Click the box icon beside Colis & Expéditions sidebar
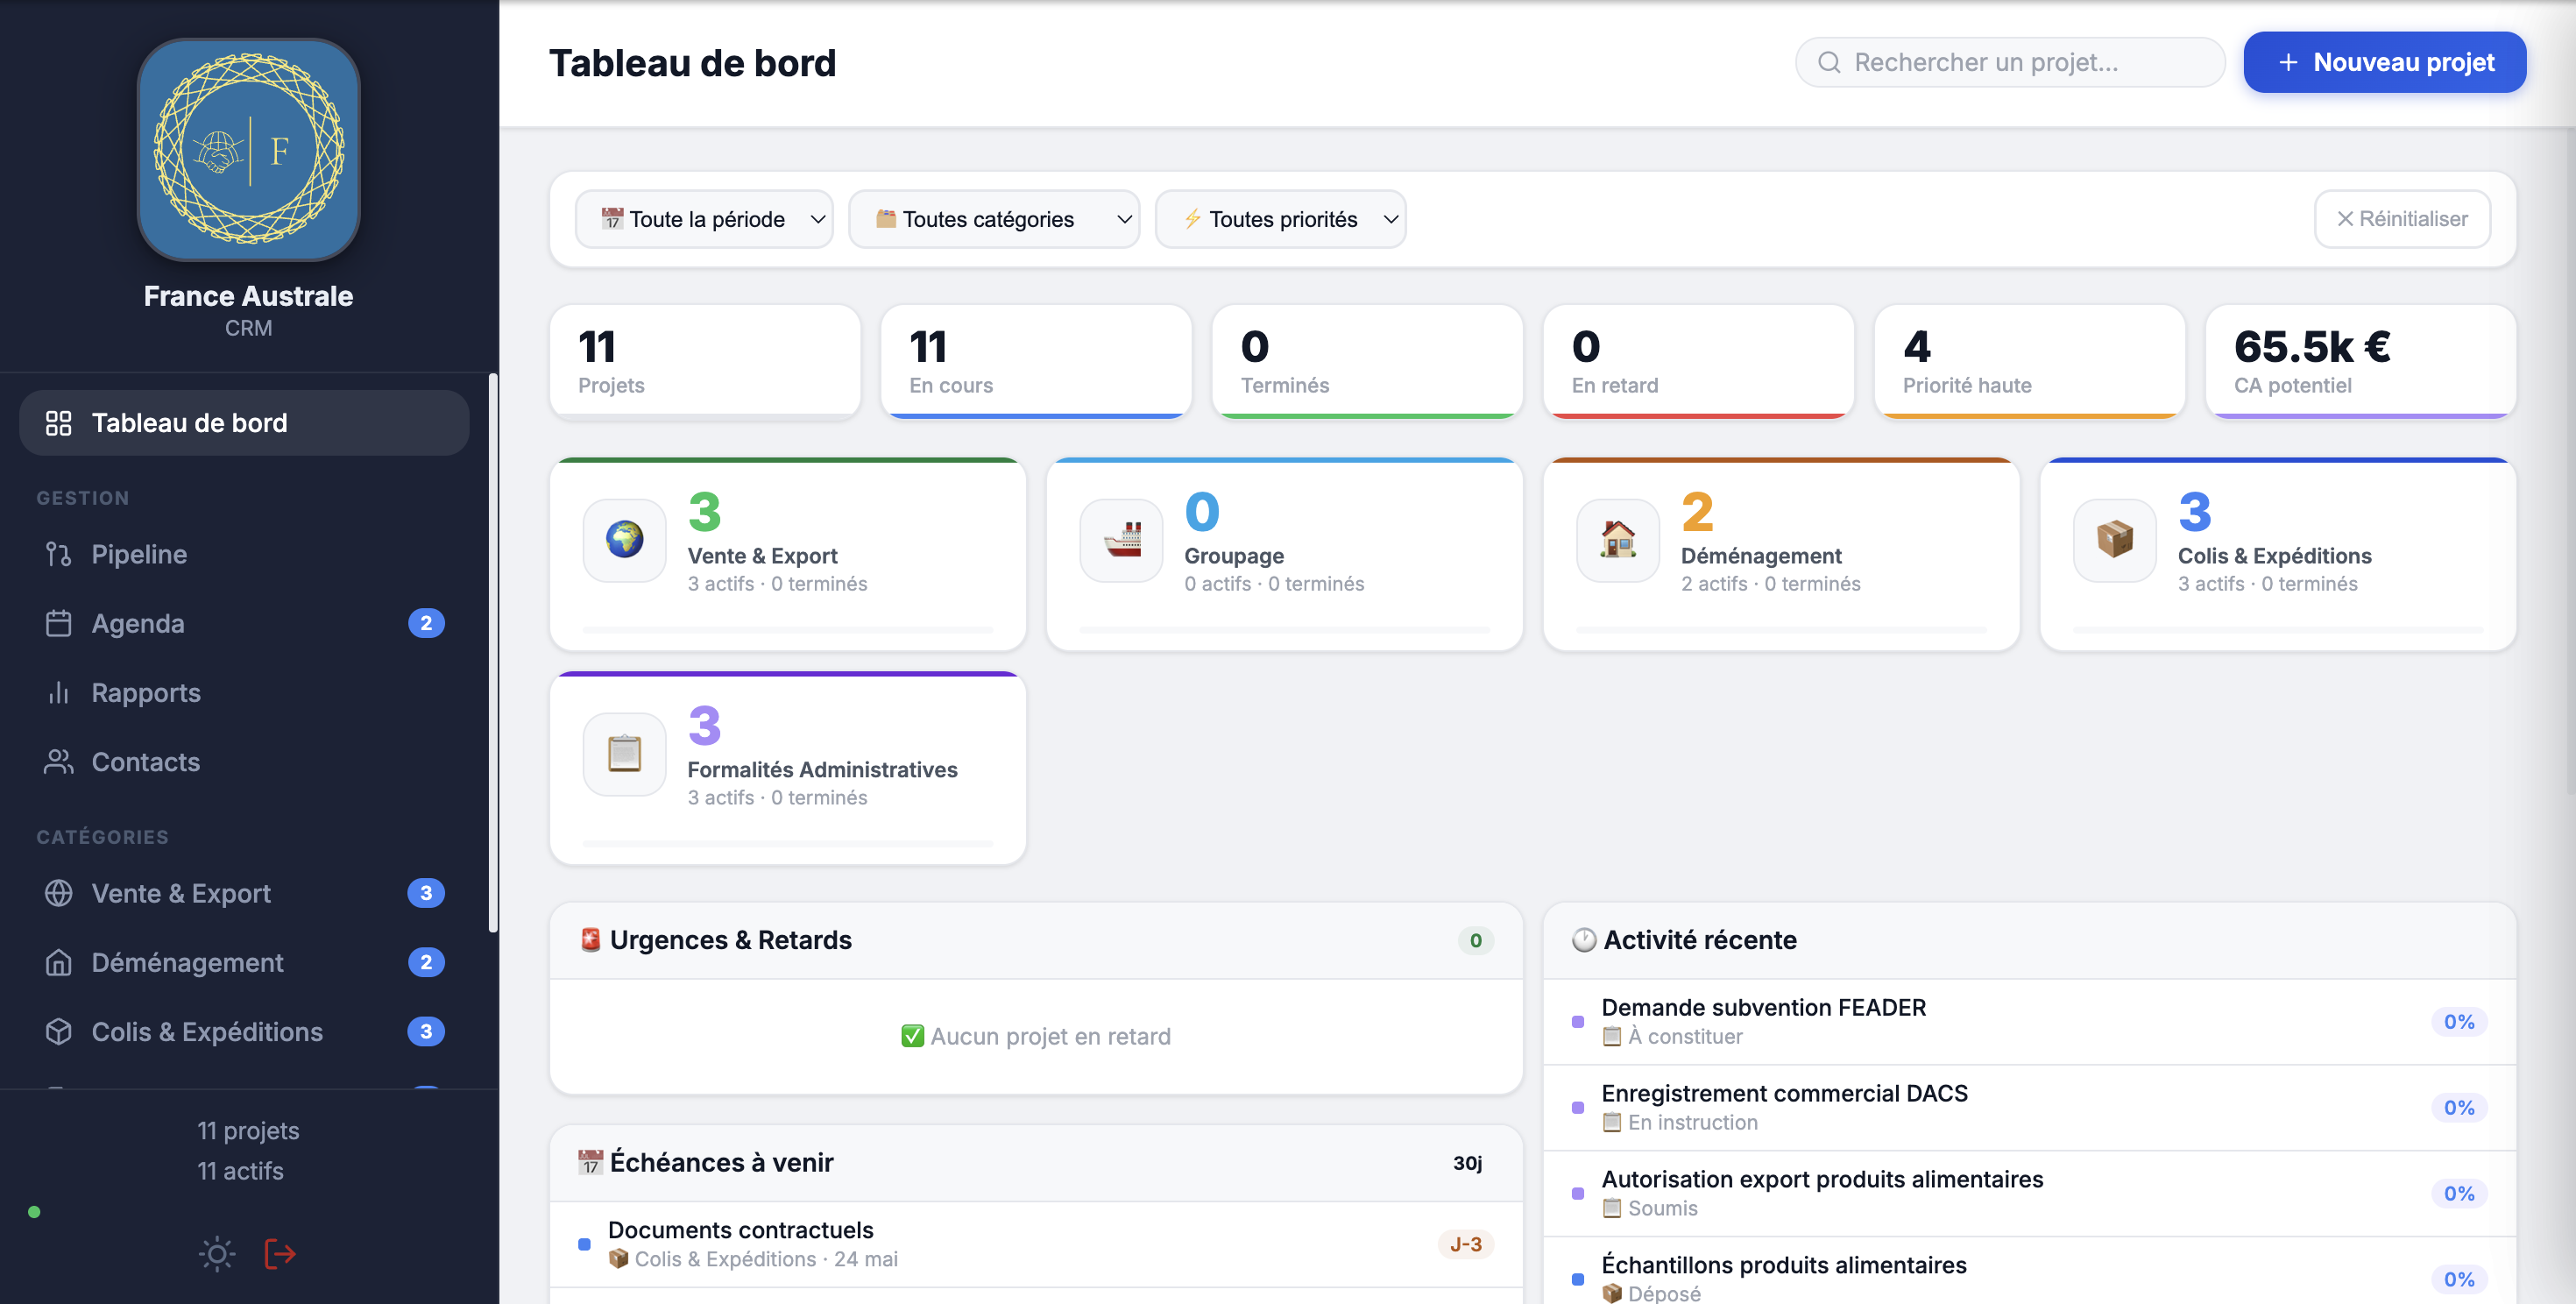2576x1304 pixels. [59, 1031]
